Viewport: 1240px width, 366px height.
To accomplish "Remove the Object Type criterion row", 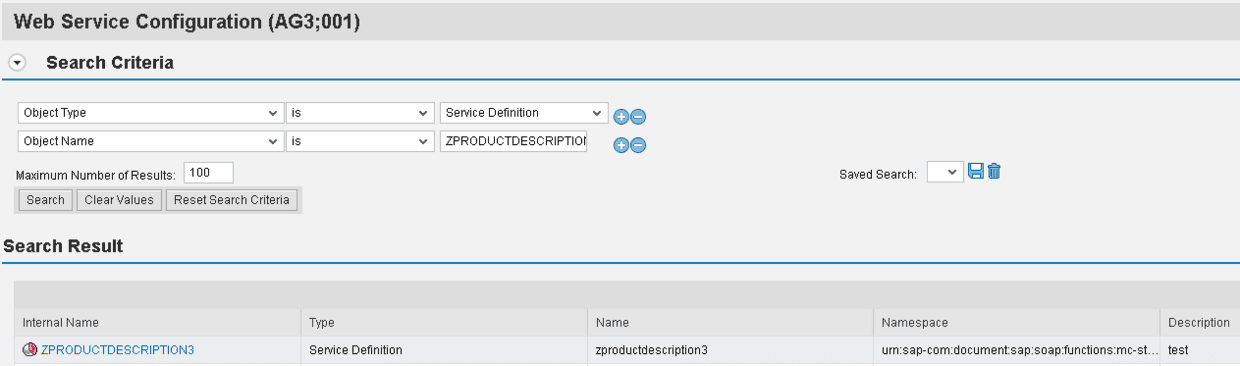I will point(638,116).
